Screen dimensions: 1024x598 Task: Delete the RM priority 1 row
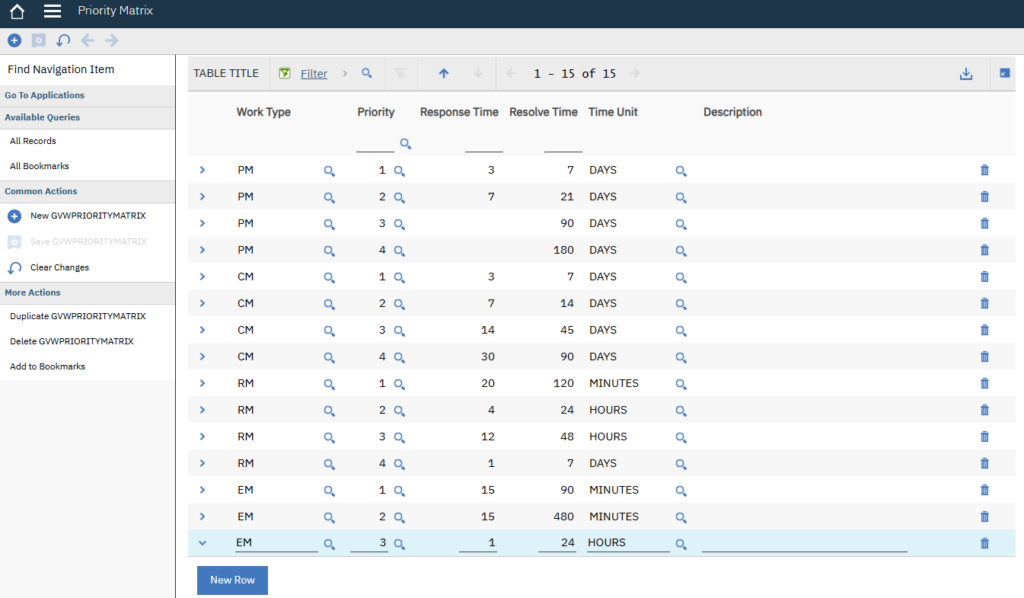(x=984, y=383)
